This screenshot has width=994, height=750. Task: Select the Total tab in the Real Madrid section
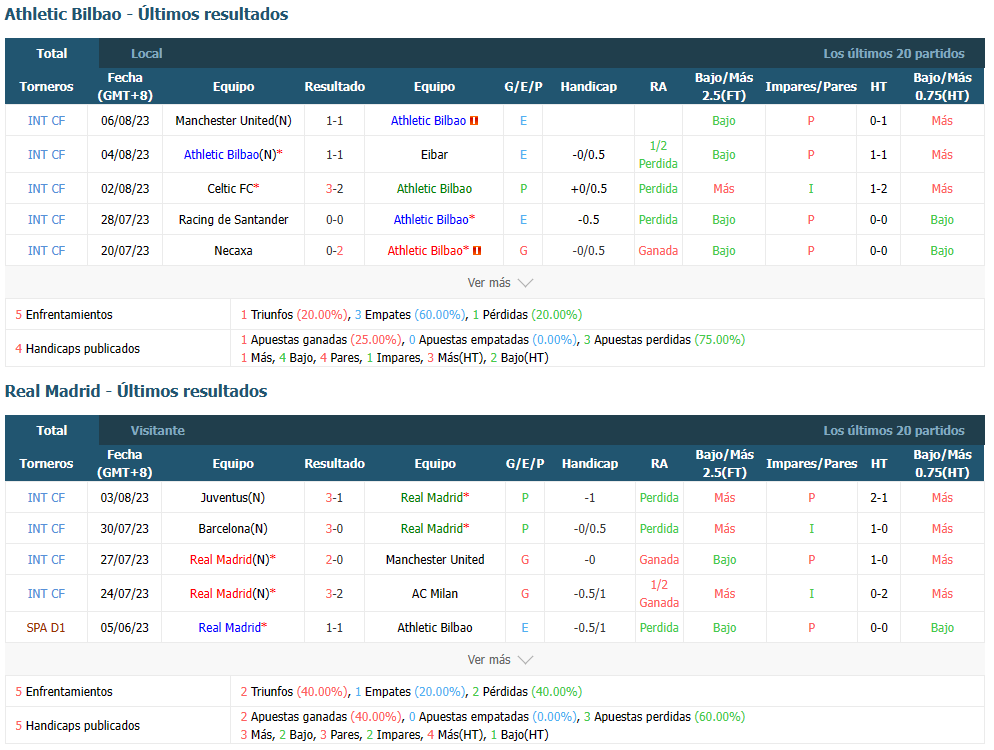pyautogui.click(x=52, y=430)
